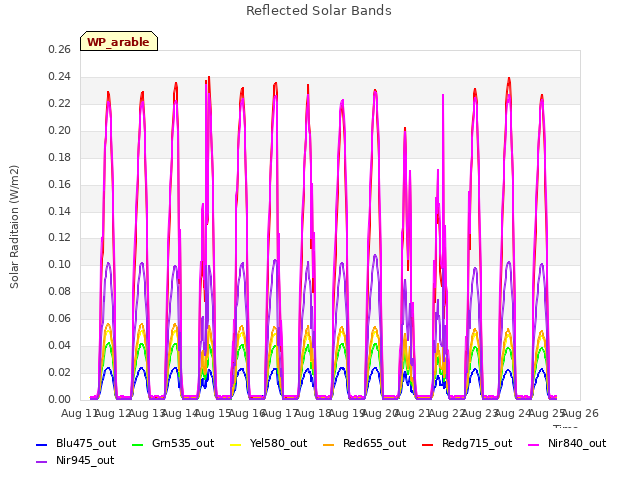Click the 0.12 y-axis tick label
This screenshot has height=480, width=640.
click(x=60, y=238)
